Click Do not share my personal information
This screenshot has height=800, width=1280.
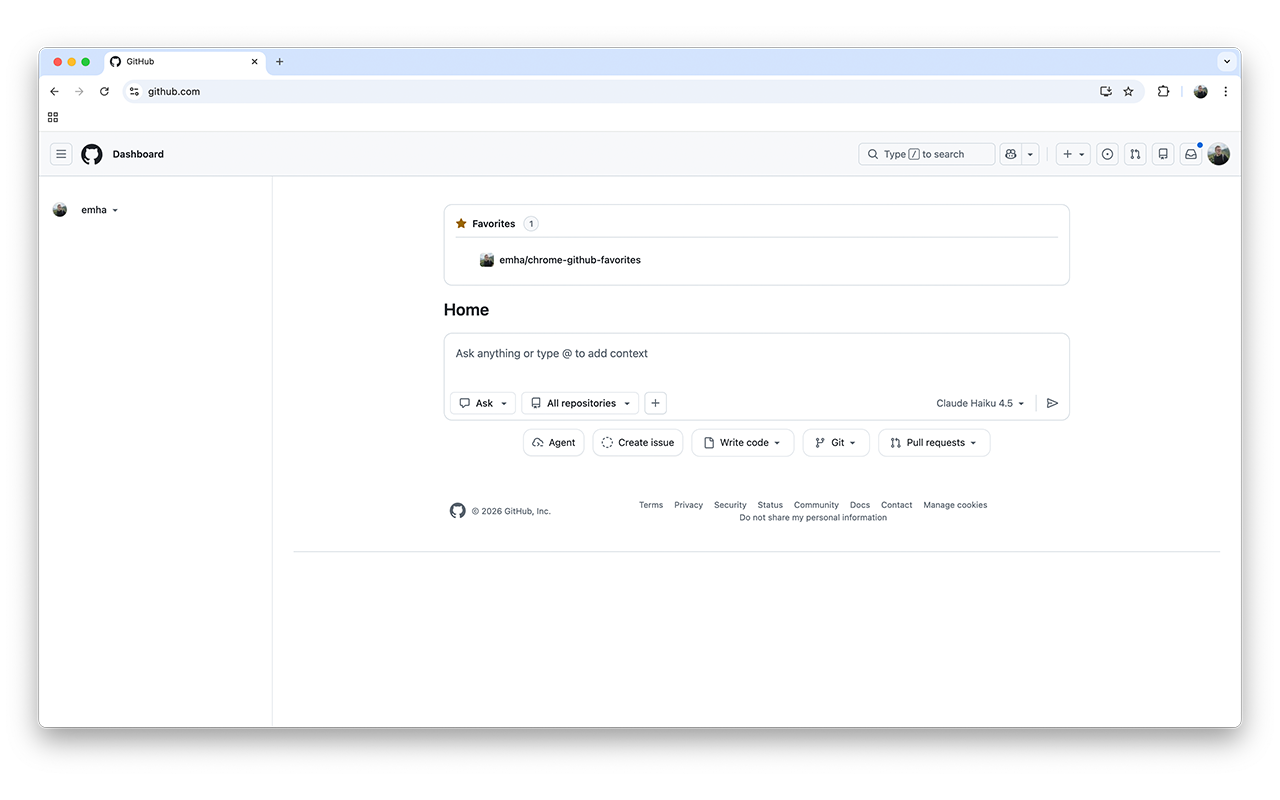tap(813, 518)
